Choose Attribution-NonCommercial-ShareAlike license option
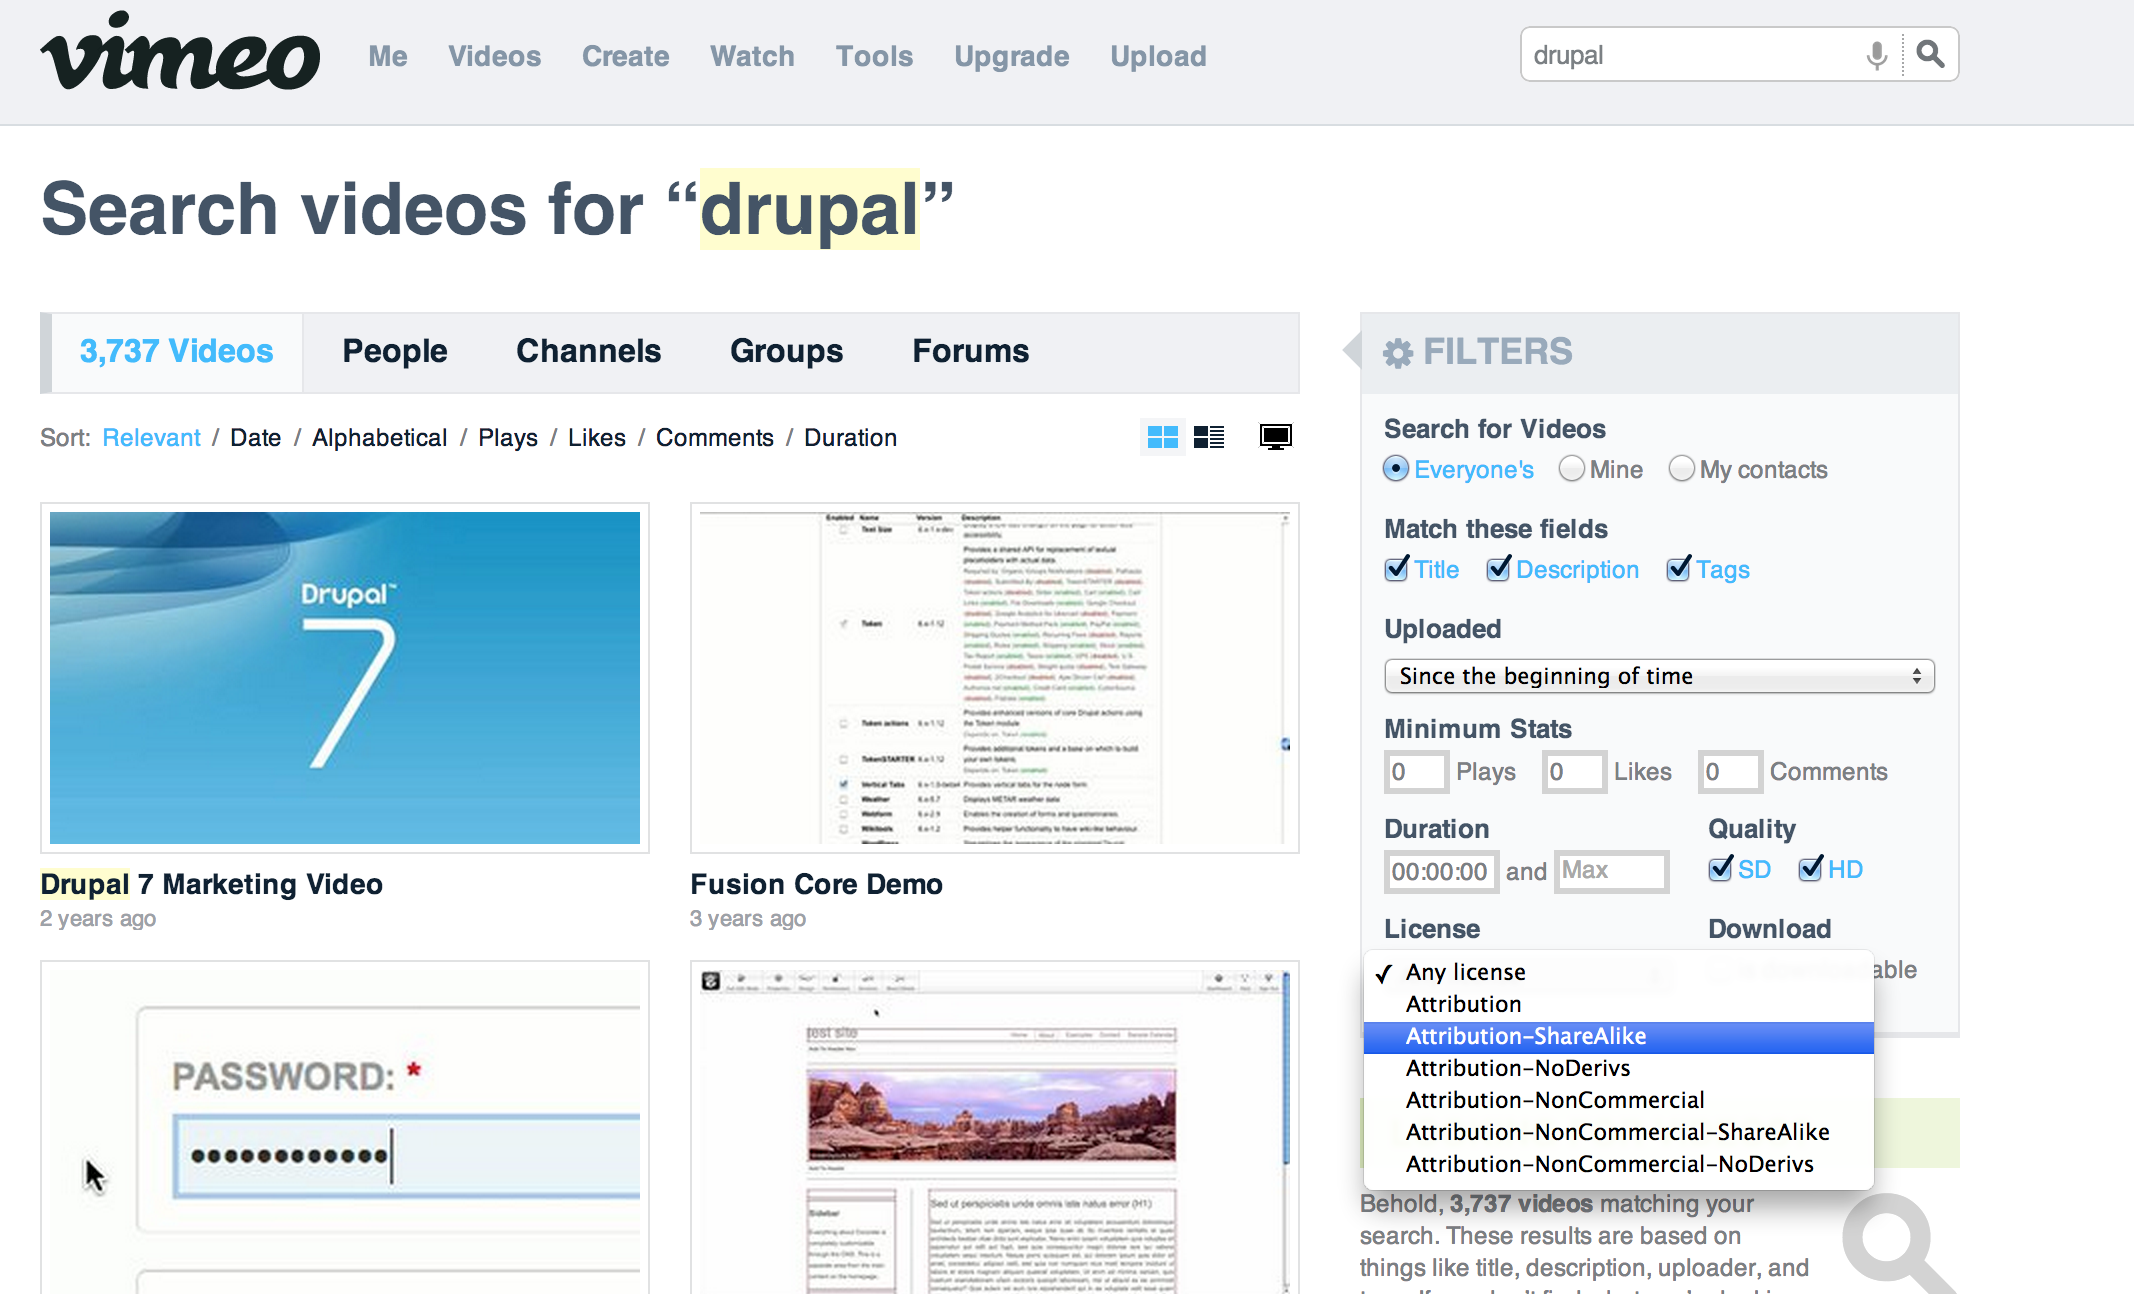 [1618, 1132]
